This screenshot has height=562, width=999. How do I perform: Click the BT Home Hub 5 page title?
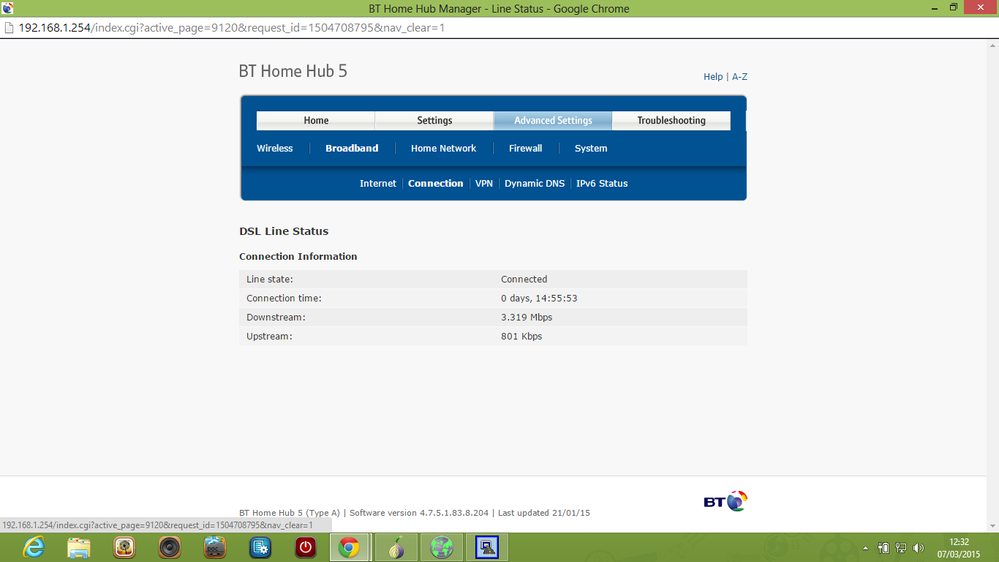pyautogui.click(x=293, y=71)
